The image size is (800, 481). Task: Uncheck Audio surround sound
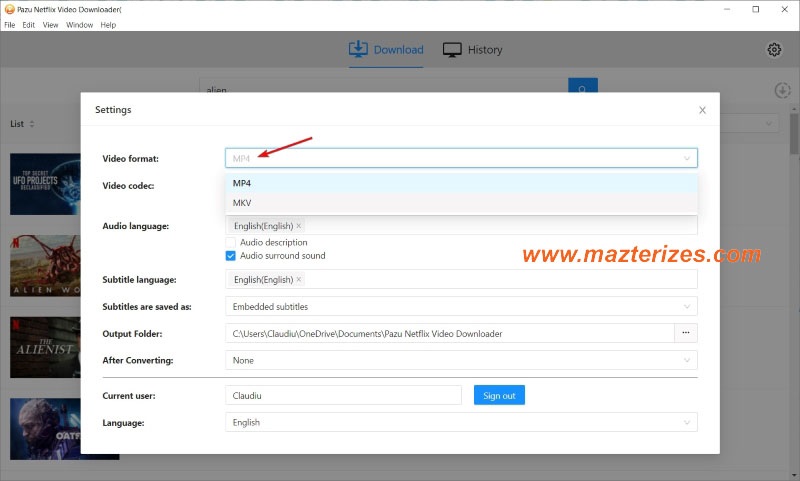click(x=231, y=256)
